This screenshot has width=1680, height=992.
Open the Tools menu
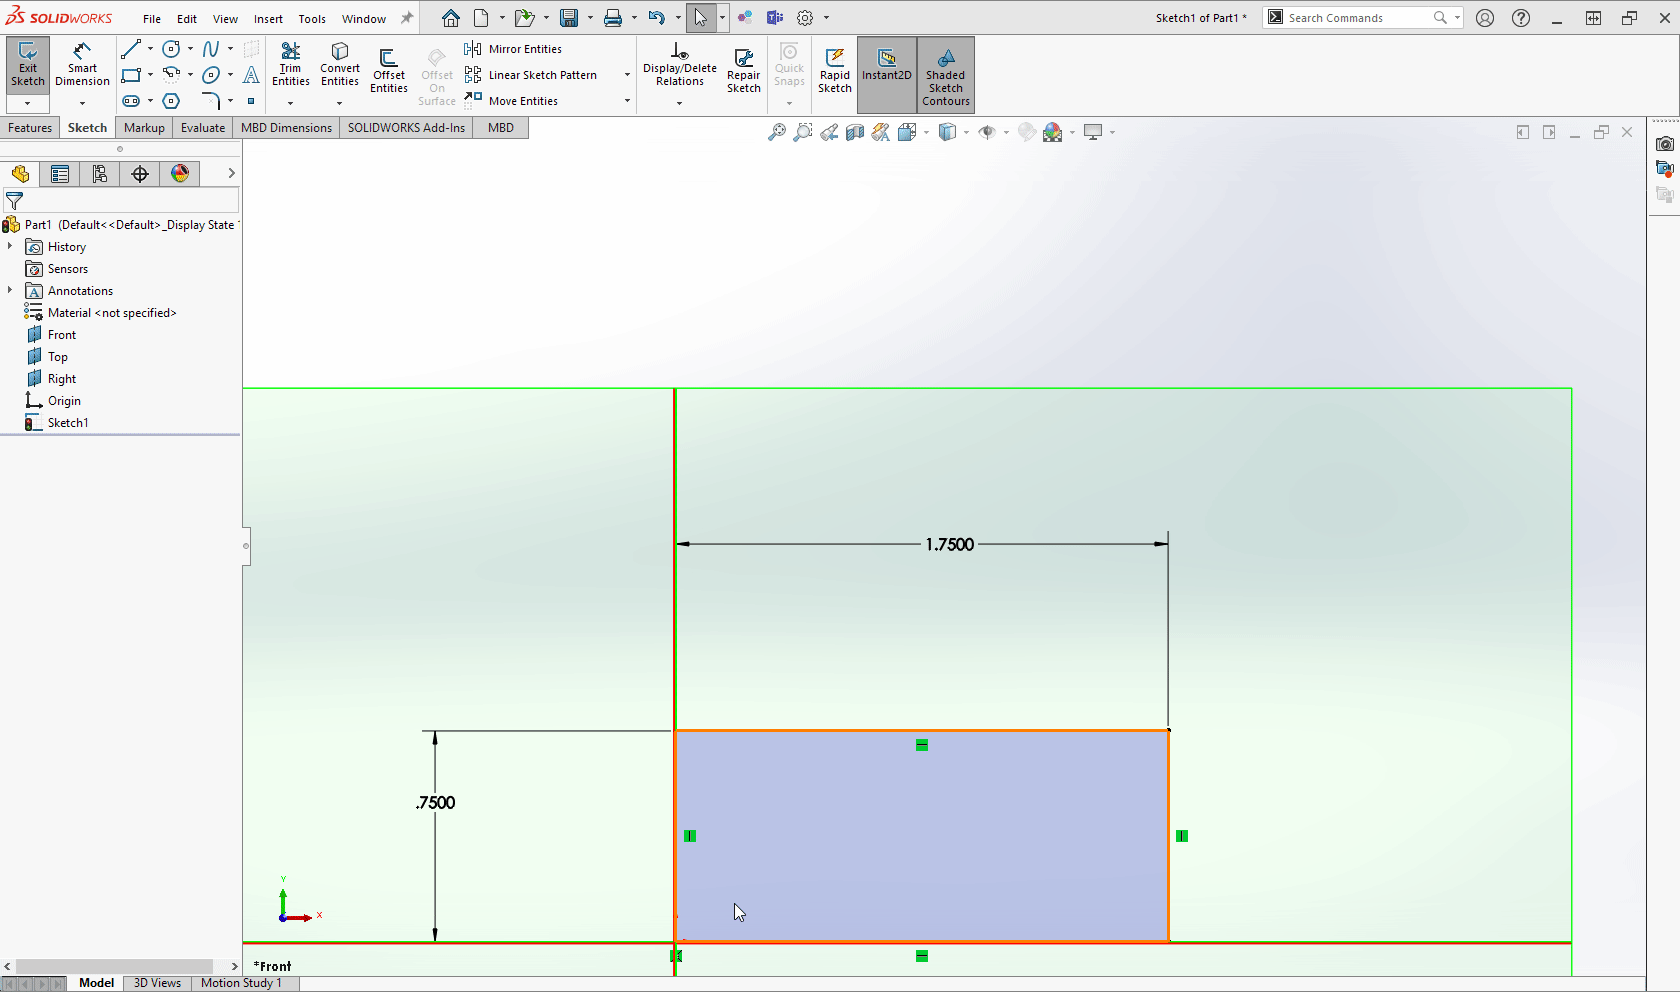pos(312,18)
